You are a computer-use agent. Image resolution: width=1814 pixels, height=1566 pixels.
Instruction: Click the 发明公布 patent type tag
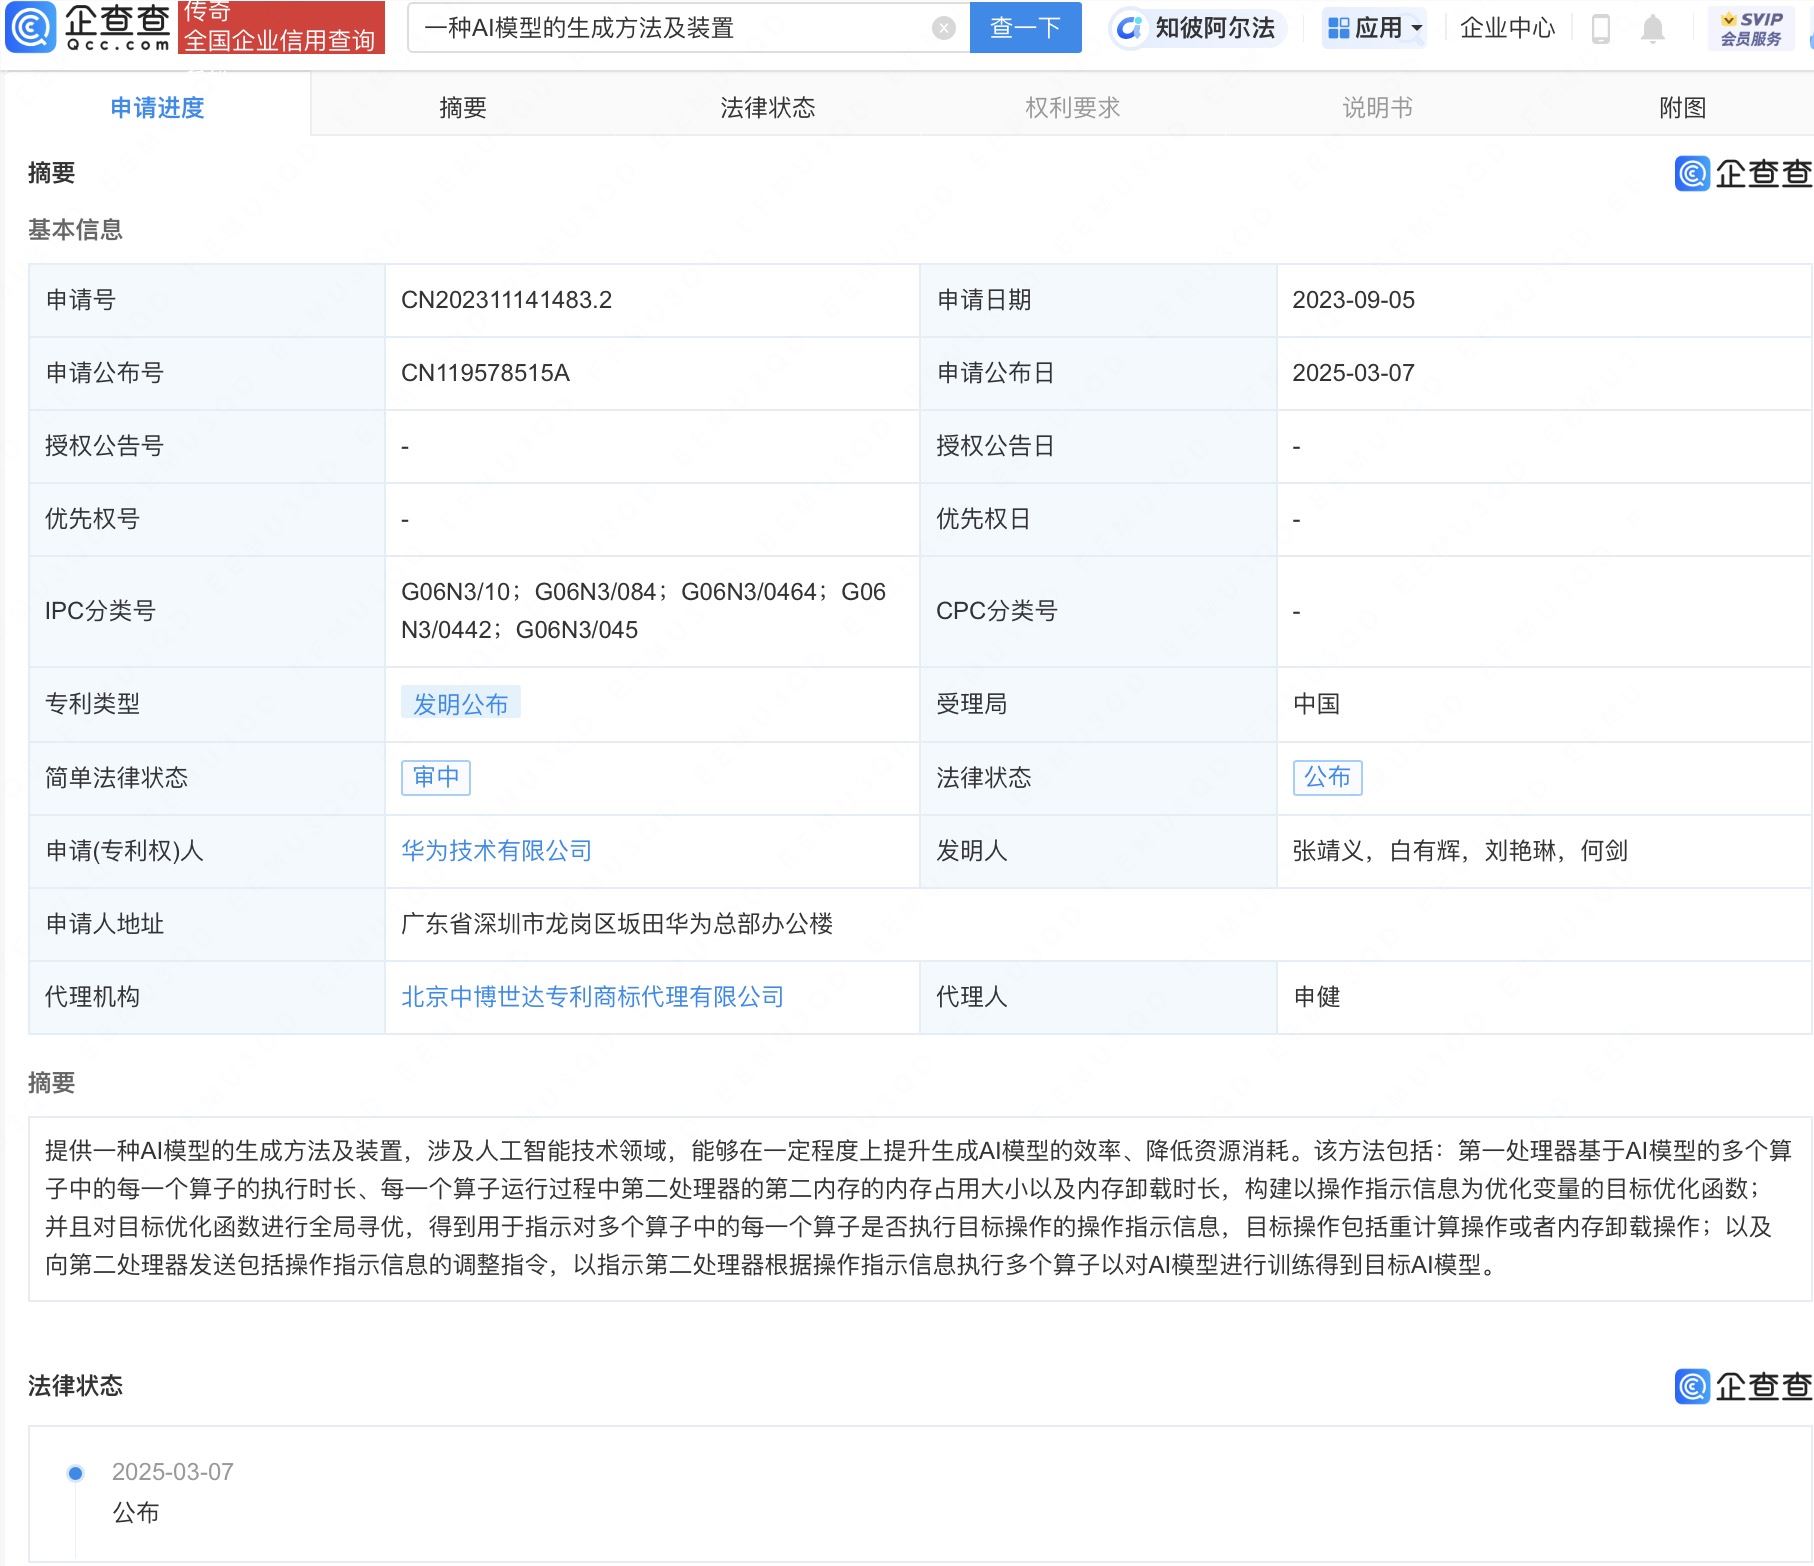(x=460, y=703)
